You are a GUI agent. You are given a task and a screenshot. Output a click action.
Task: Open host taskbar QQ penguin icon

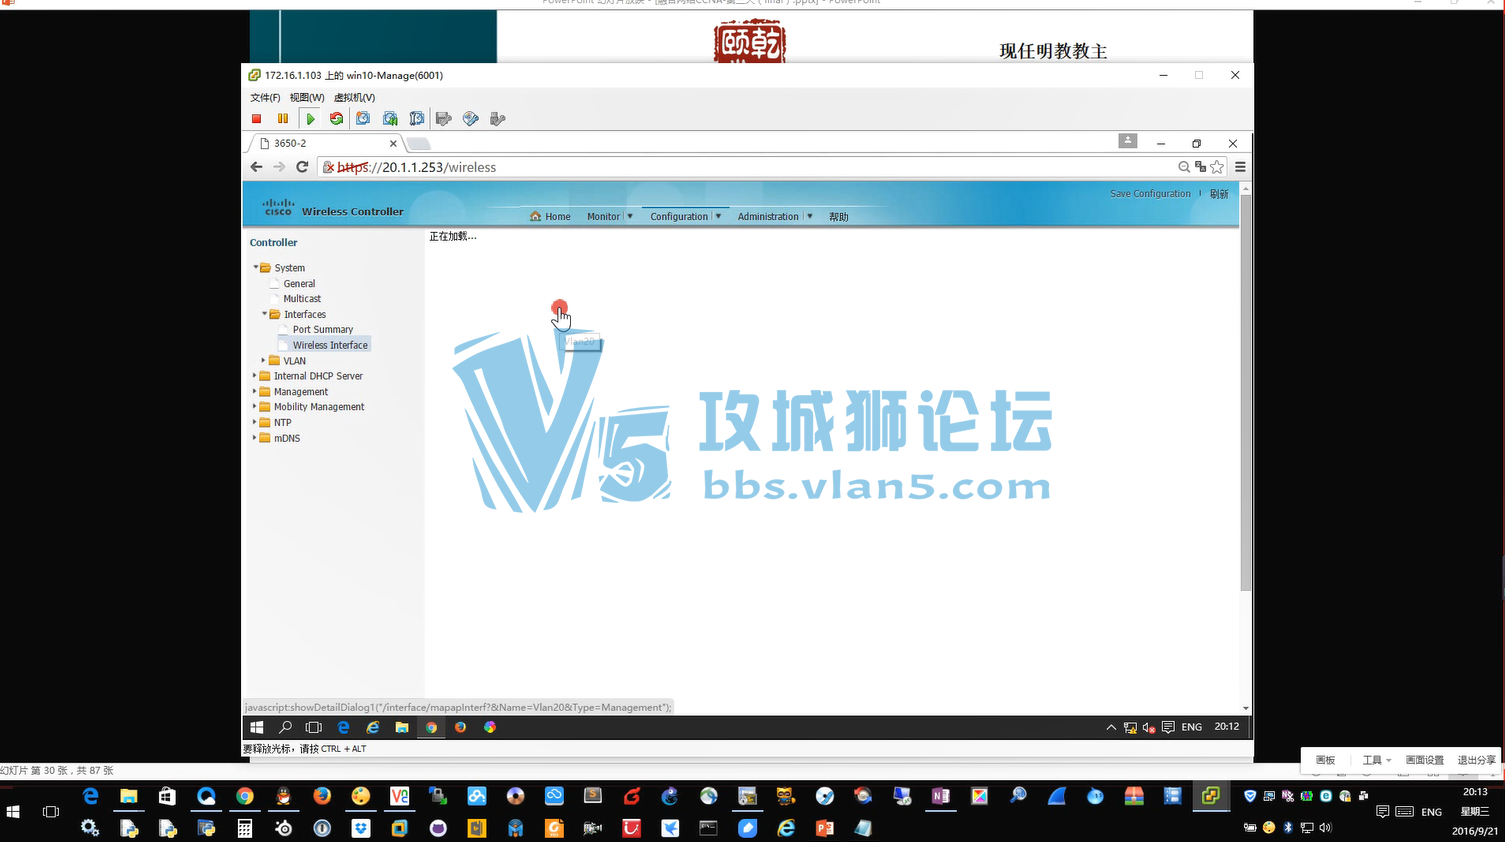click(x=283, y=796)
